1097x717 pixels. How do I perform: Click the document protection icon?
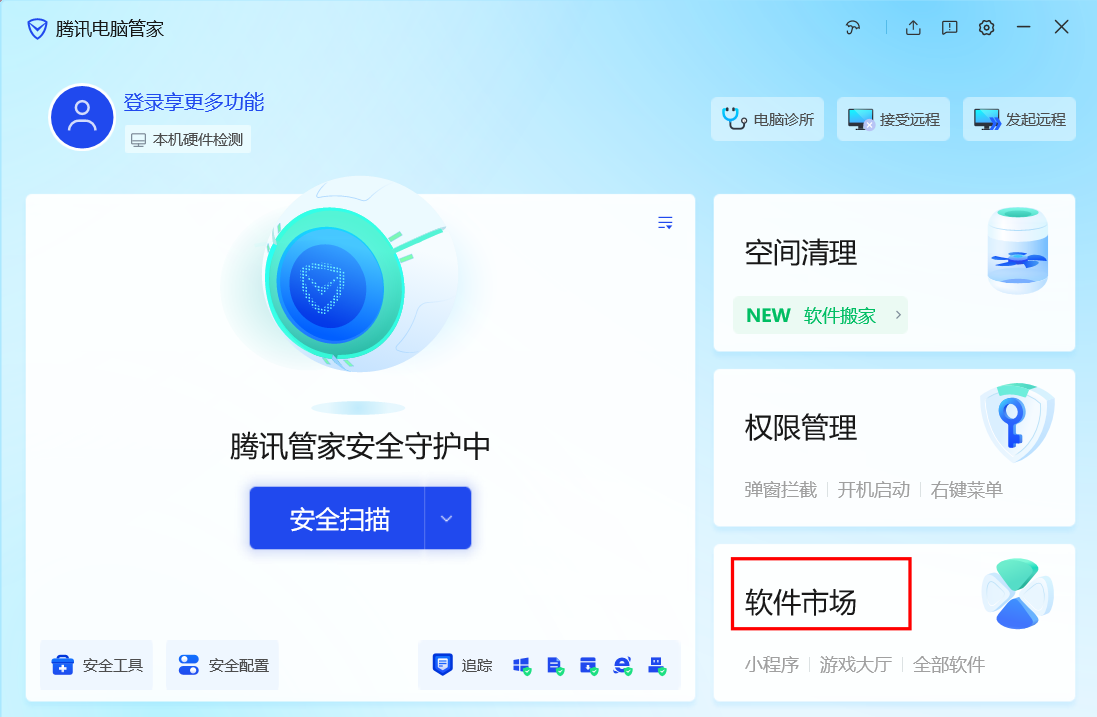pos(555,665)
